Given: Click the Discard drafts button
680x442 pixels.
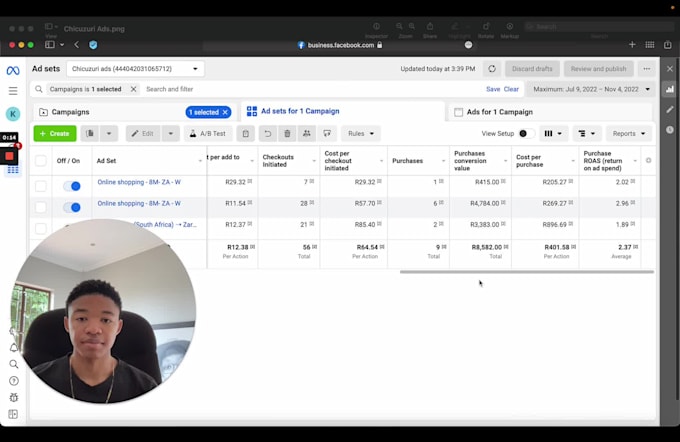Looking at the screenshot, I should pos(532,69).
